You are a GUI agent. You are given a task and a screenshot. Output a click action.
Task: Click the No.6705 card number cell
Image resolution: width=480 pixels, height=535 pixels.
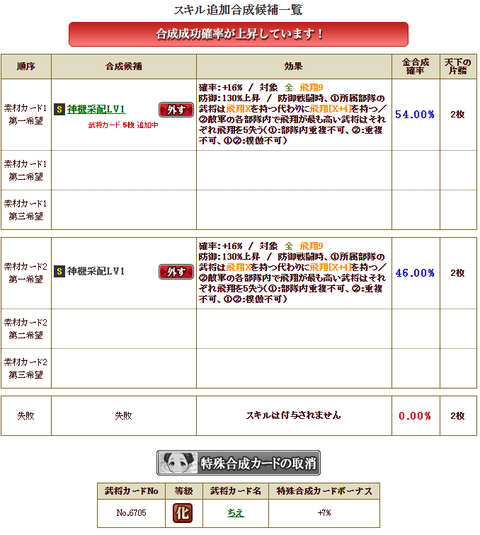131,513
